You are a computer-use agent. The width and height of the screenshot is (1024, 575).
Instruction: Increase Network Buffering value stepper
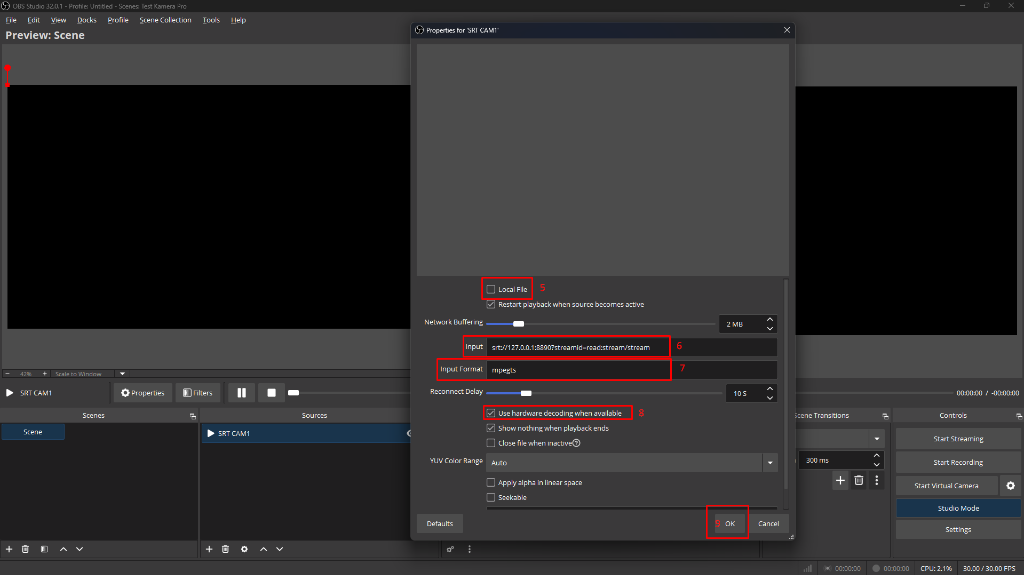[770, 320]
